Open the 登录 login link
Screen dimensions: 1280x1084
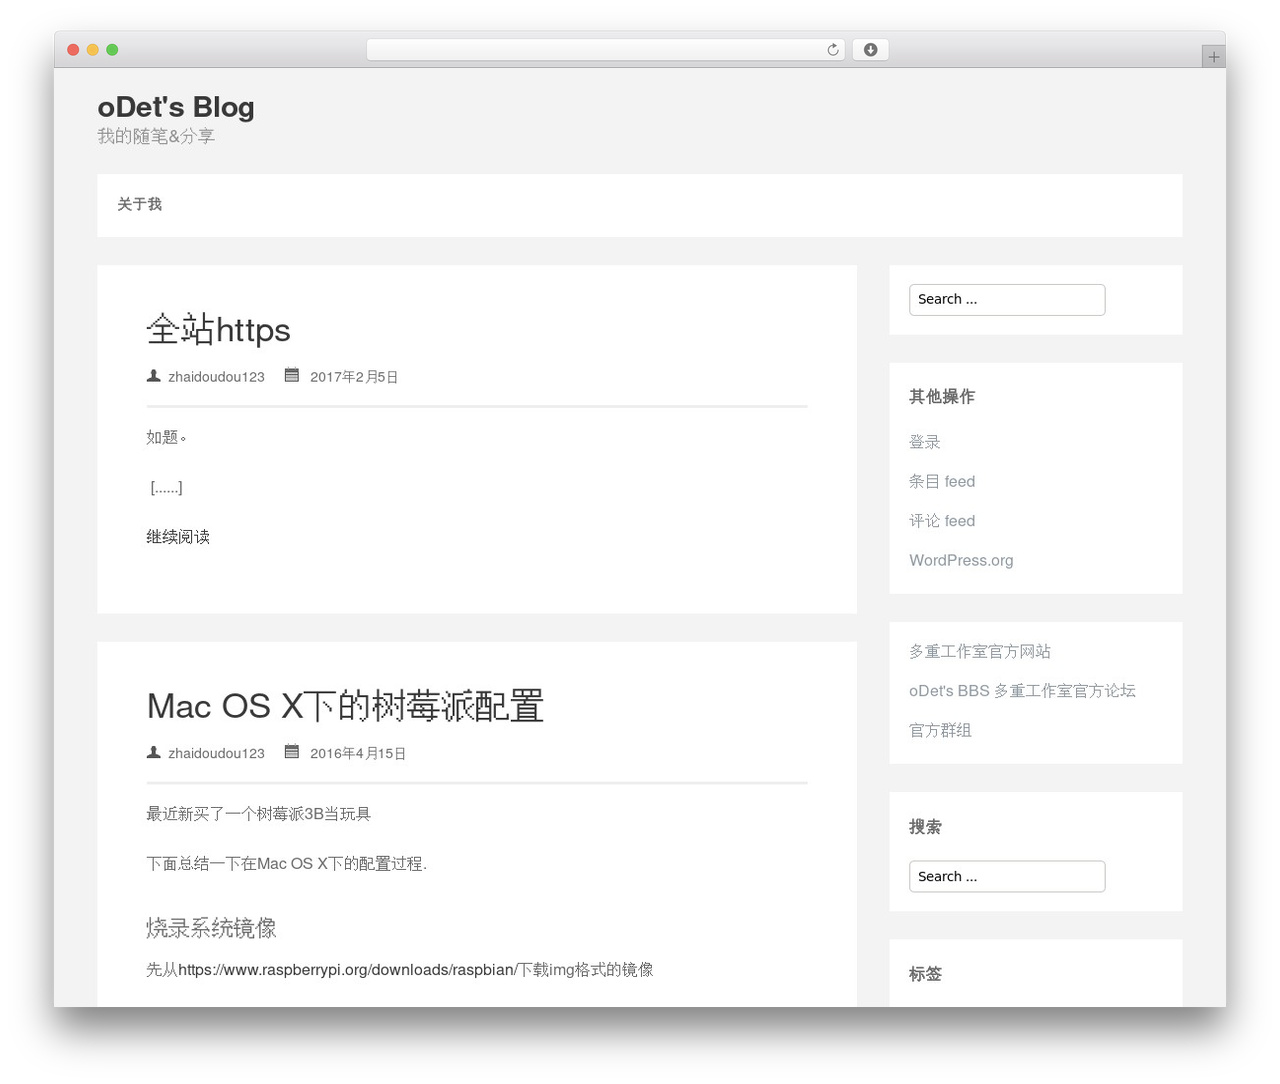(925, 442)
